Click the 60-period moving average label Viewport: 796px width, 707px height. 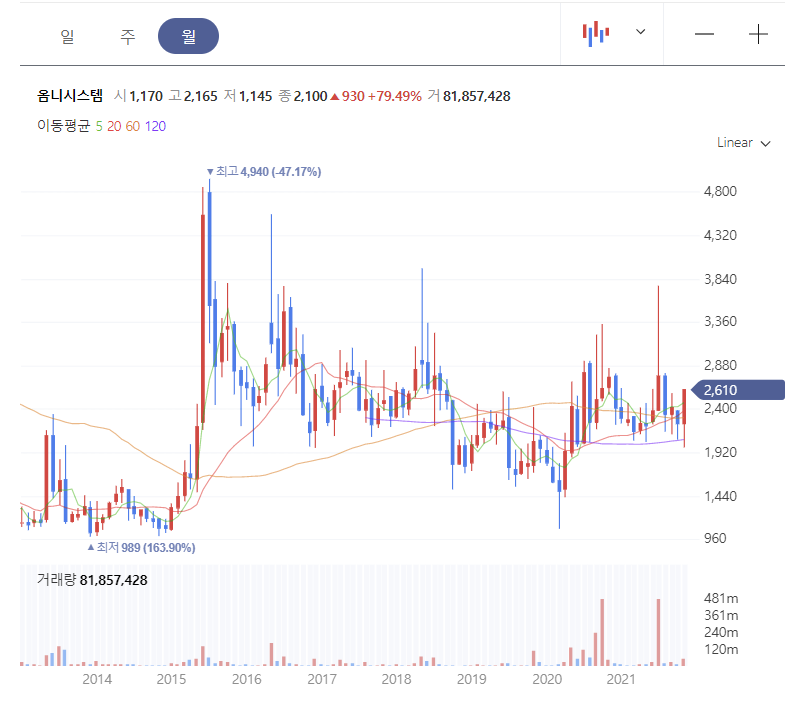pyautogui.click(x=132, y=126)
